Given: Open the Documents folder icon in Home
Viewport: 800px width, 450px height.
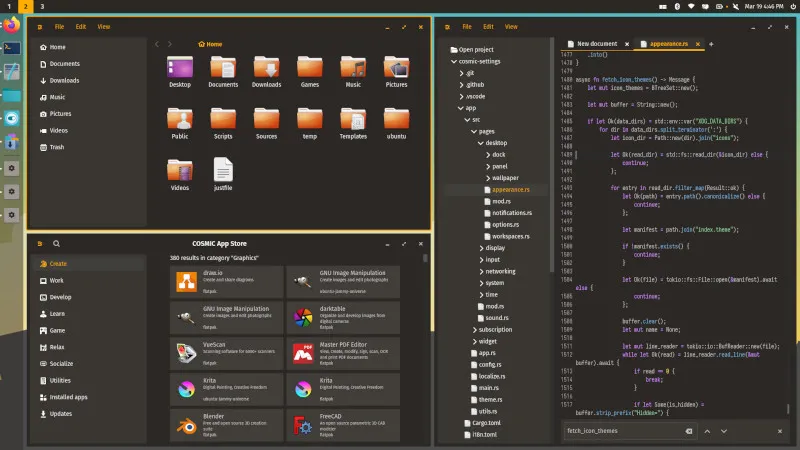Looking at the screenshot, I should (x=223, y=72).
